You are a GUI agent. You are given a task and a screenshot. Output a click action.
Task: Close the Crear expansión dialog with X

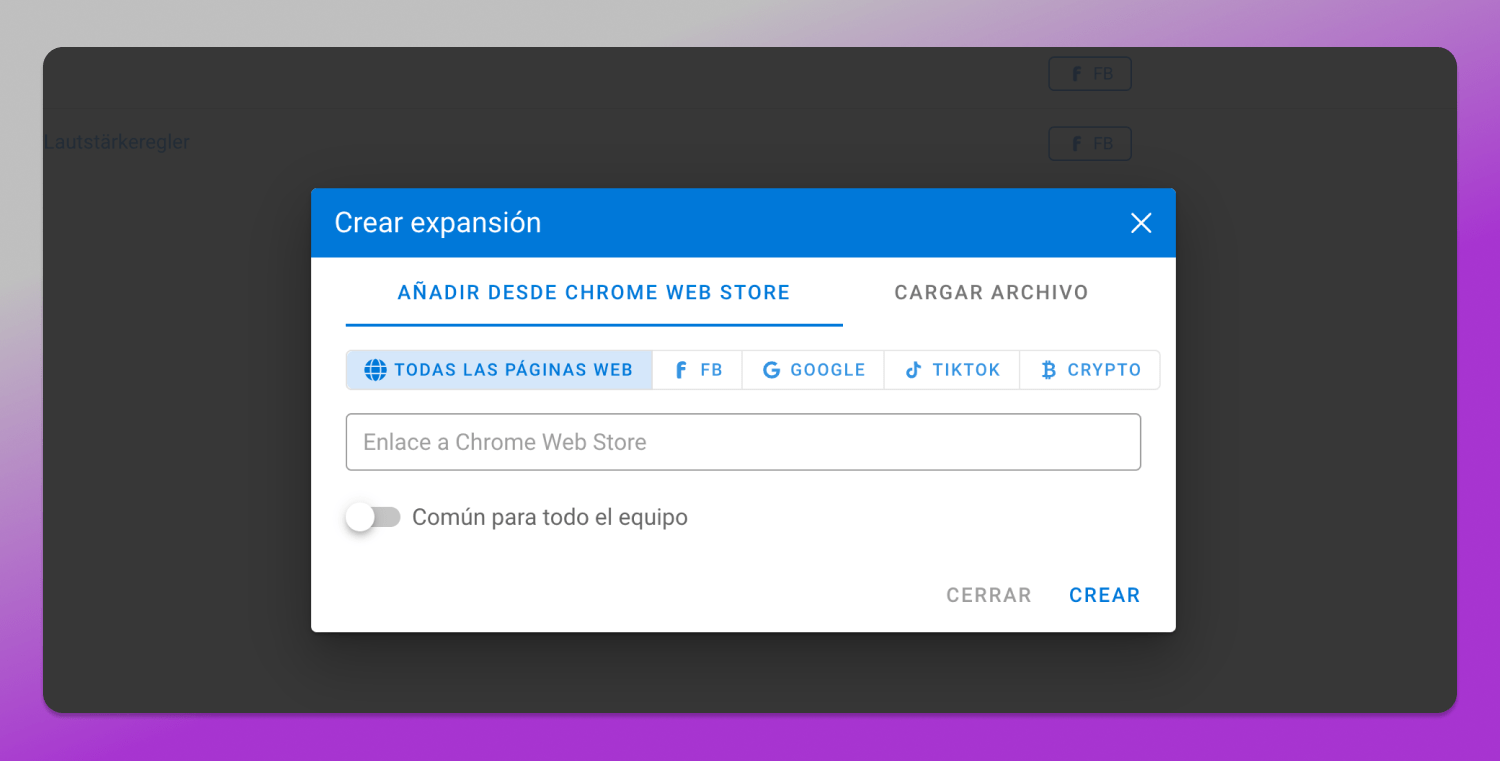pyautogui.click(x=1141, y=223)
